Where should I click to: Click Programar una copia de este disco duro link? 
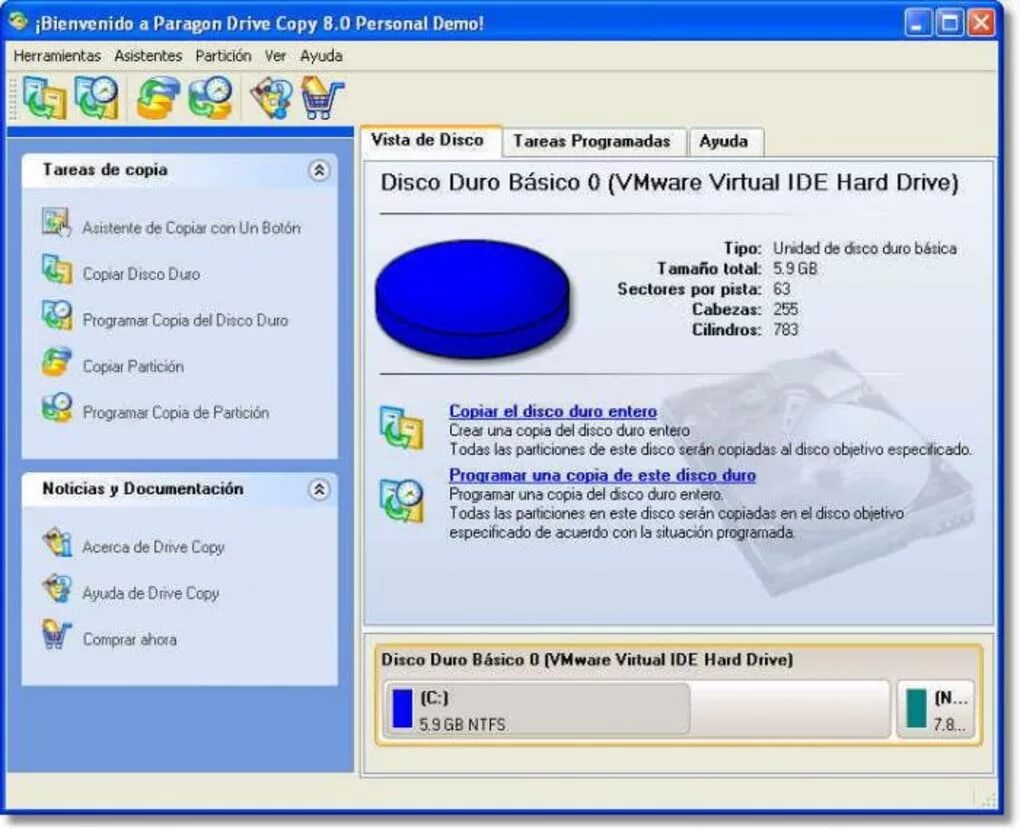tap(602, 475)
